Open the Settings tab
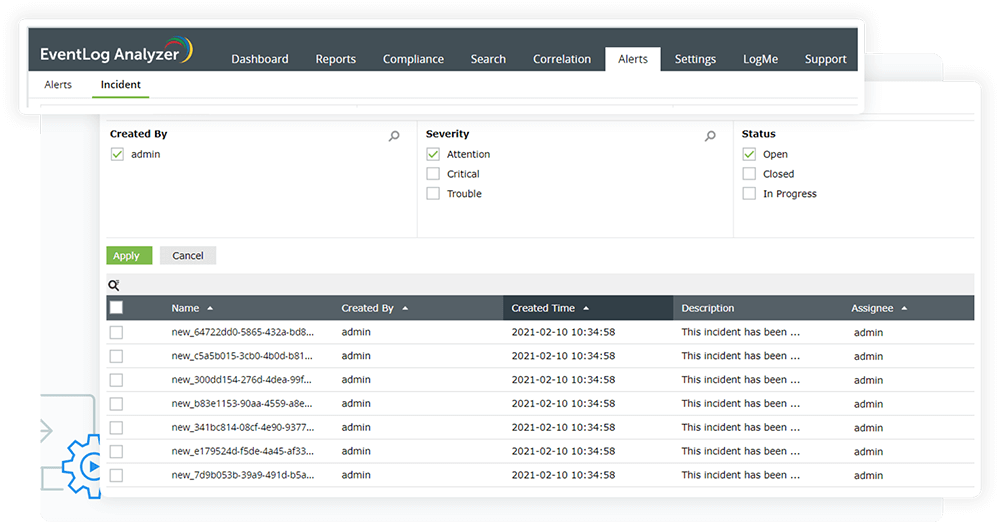Screen dimensions: 1000x522 point(695,59)
